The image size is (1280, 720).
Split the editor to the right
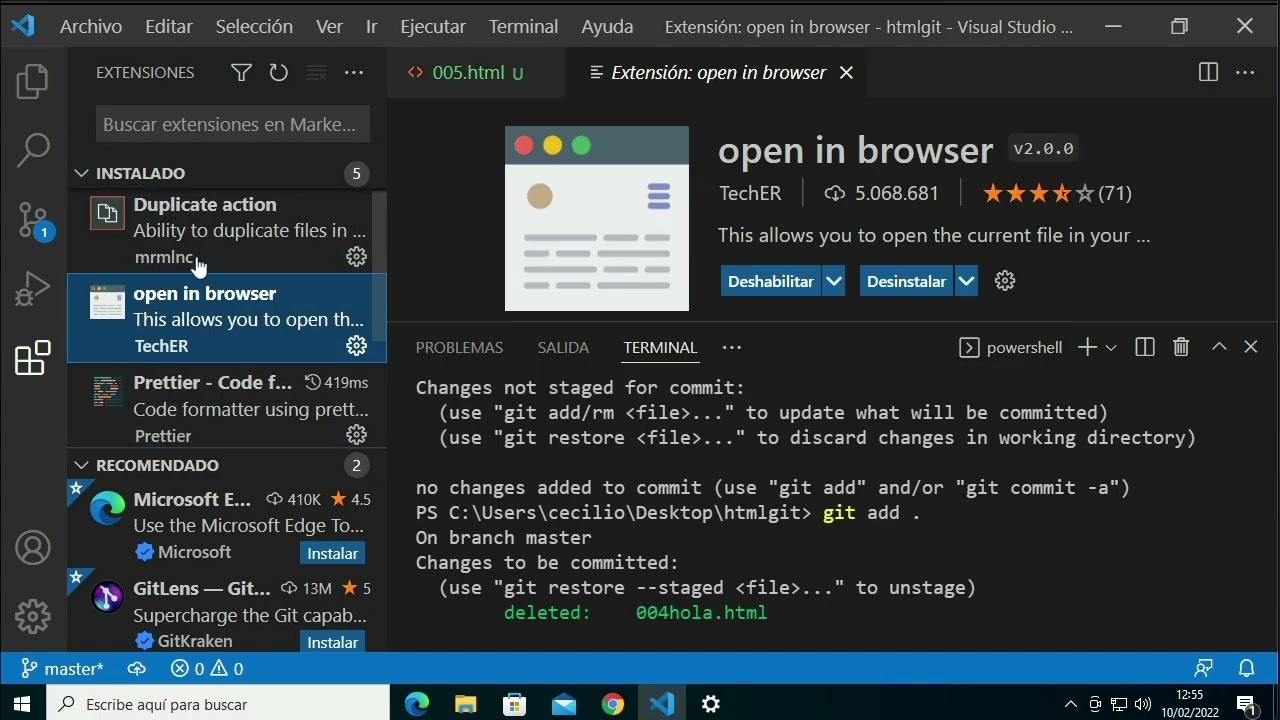tap(1208, 72)
